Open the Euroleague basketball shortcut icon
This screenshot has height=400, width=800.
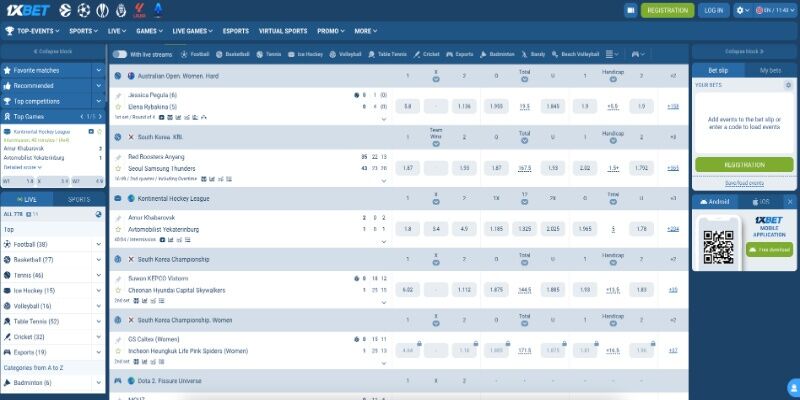(x=65, y=10)
